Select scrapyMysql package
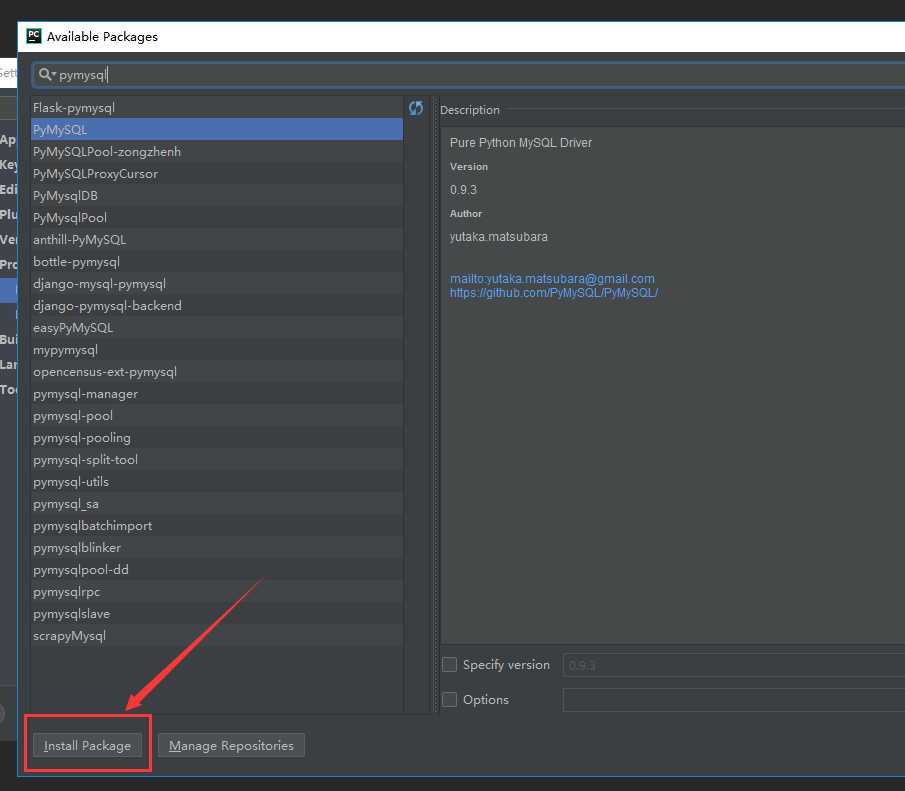The image size is (905, 791). (x=217, y=635)
